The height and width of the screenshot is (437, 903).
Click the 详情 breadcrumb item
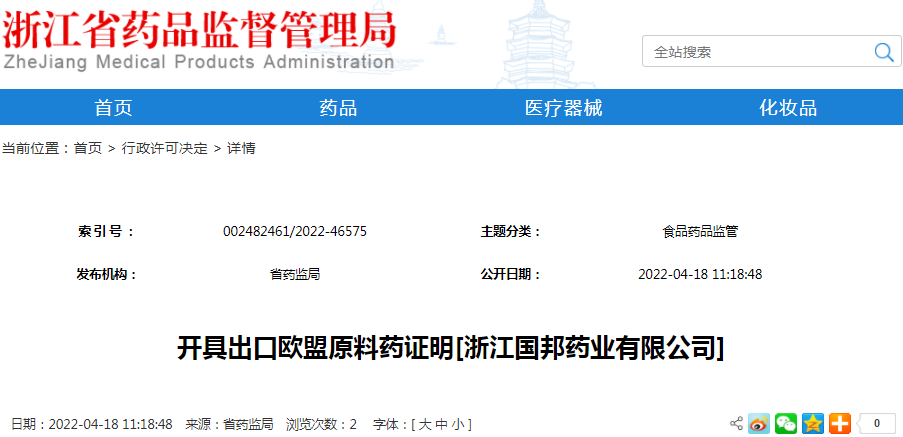click(x=241, y=149)
